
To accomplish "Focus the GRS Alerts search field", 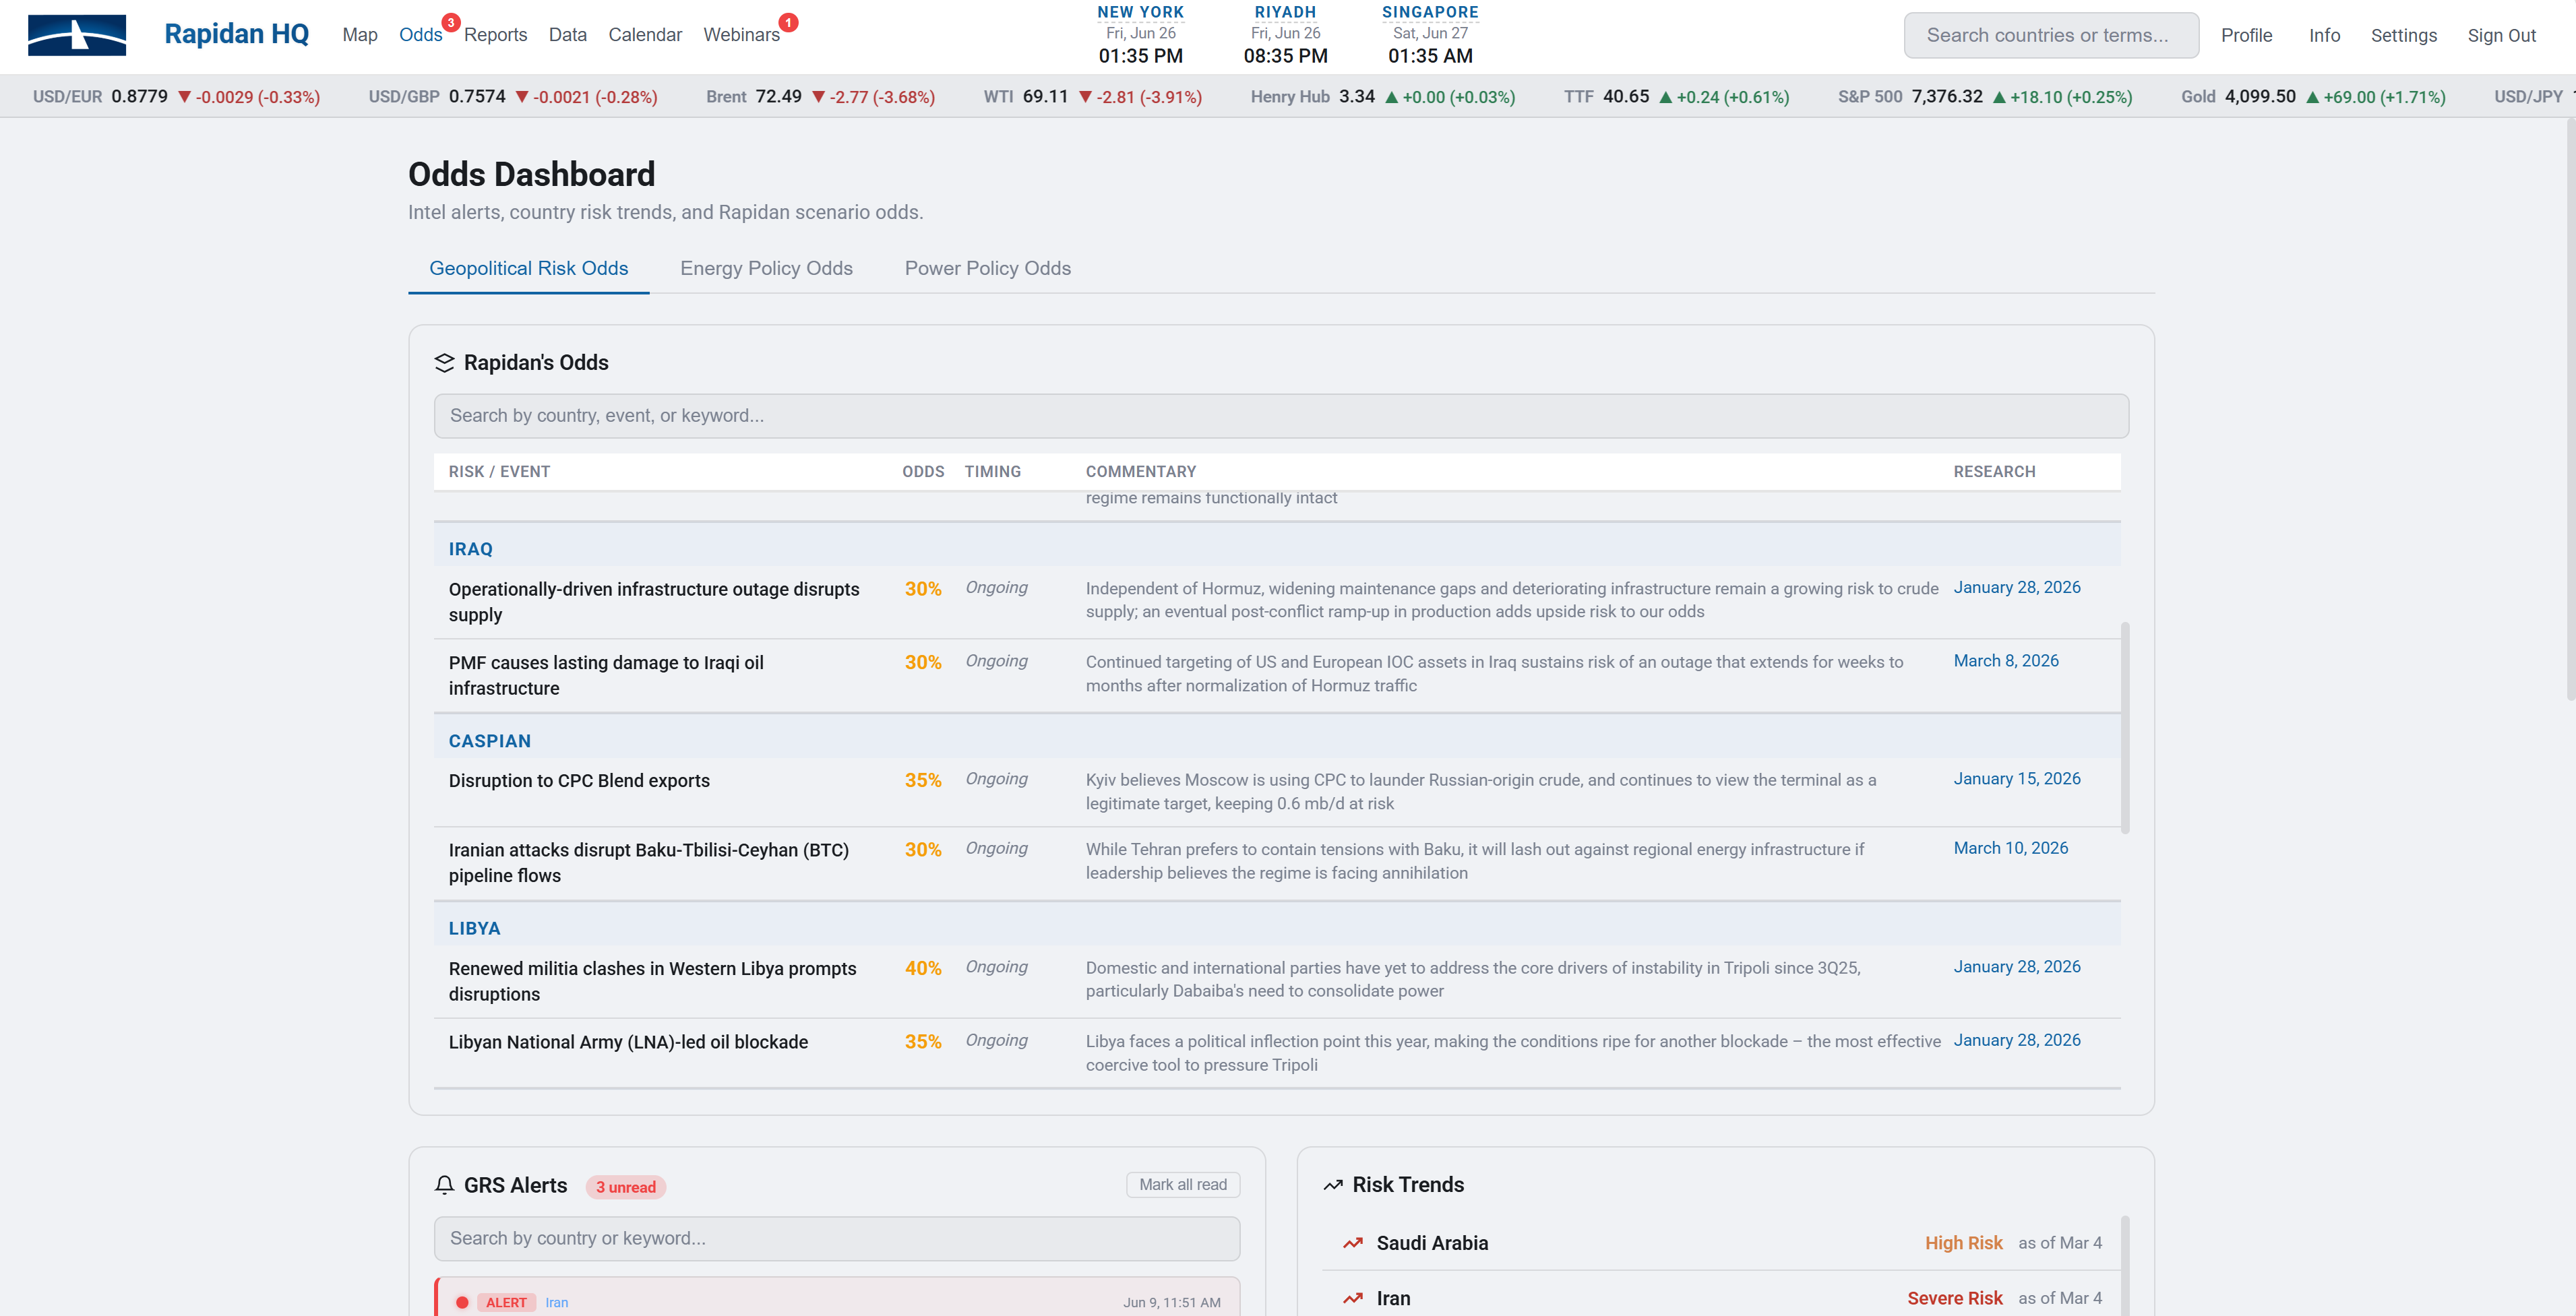I will click(x=837, y=1238).
